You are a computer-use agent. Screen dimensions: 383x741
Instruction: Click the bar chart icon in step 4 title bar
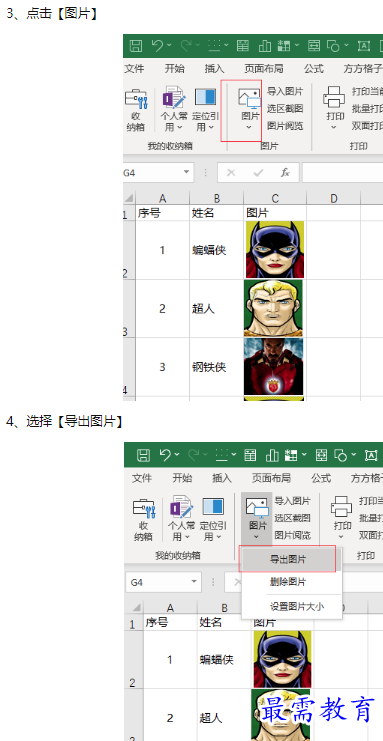click(x=272, y=455)
